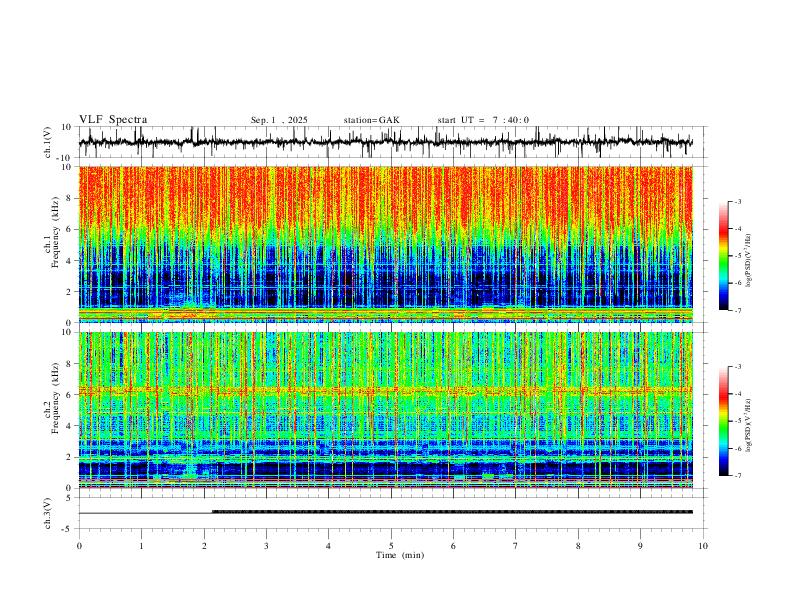792x612 pixels.
Task: Click the 'ch.1(V)' waveform axis label
Action: 48,142
